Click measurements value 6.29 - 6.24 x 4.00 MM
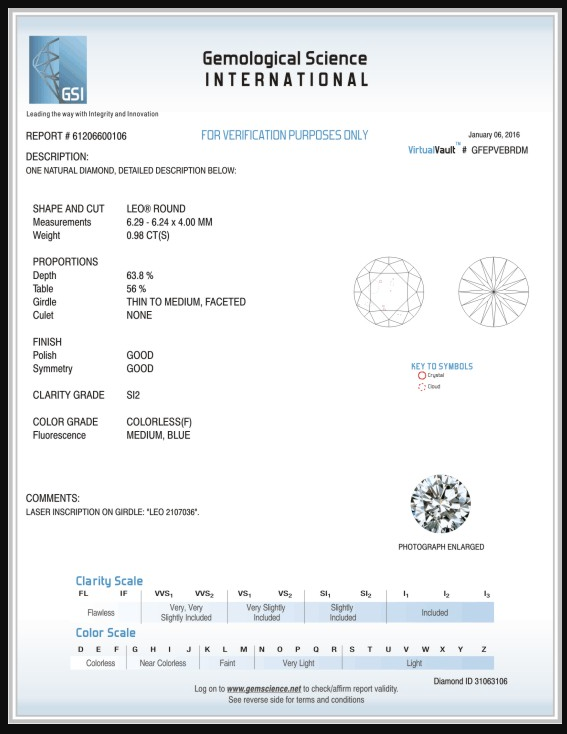 point(169,222)
